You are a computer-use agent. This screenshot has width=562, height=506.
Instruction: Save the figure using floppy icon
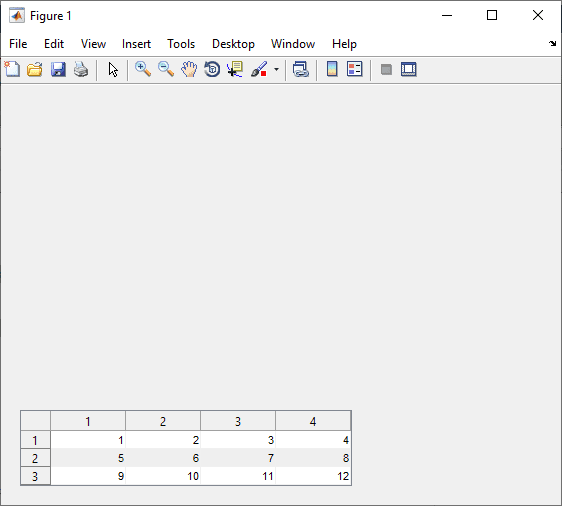tap(58, 69)
